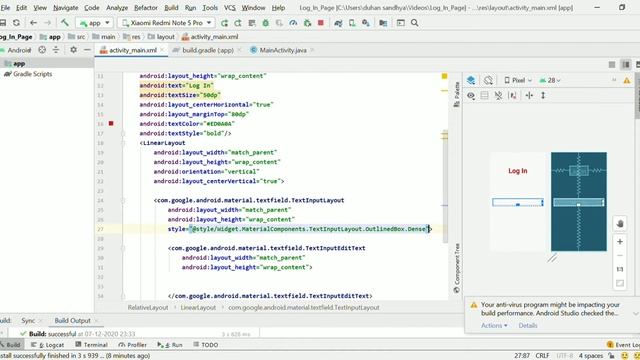Click the Apply Changes and Restart Activity icon
The width and height of the screenshot is (640, 360).
238,23
